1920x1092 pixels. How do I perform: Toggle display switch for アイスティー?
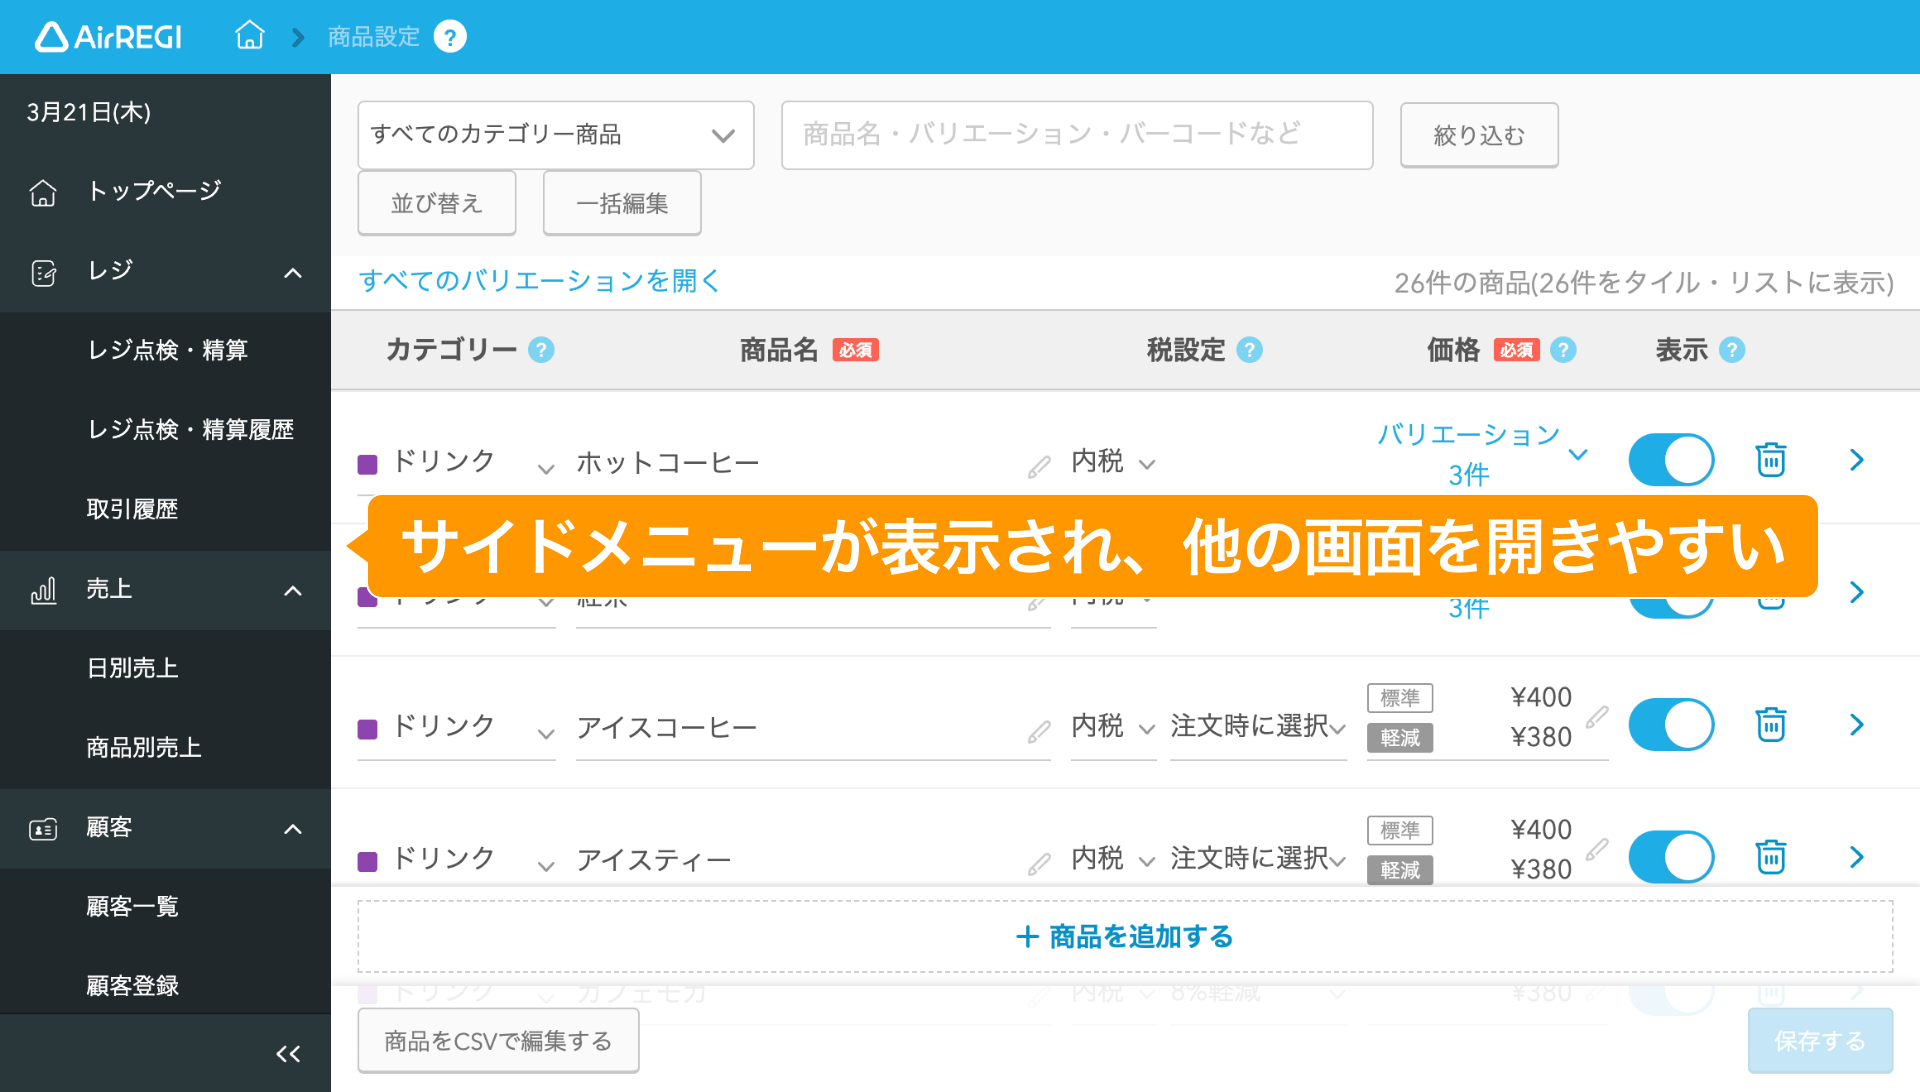(x=1671, y=857)
